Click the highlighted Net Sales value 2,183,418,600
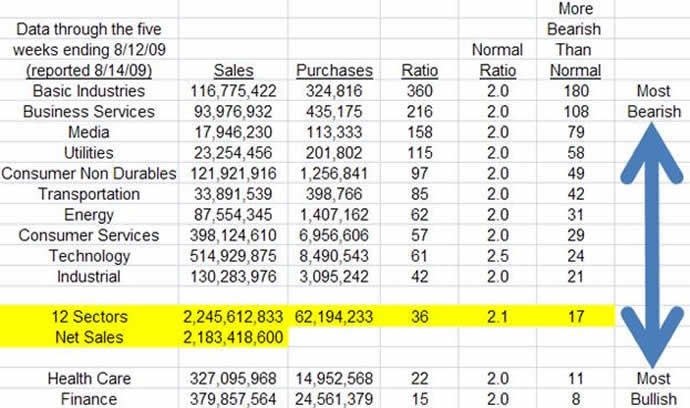Viewport: 690px width, 408px height. [234, 337]
